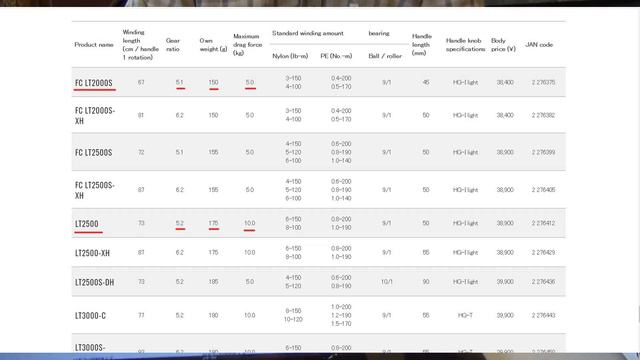Select the FC LT2500S-XH product name
The image size is (640, 360).
(95, 190)
